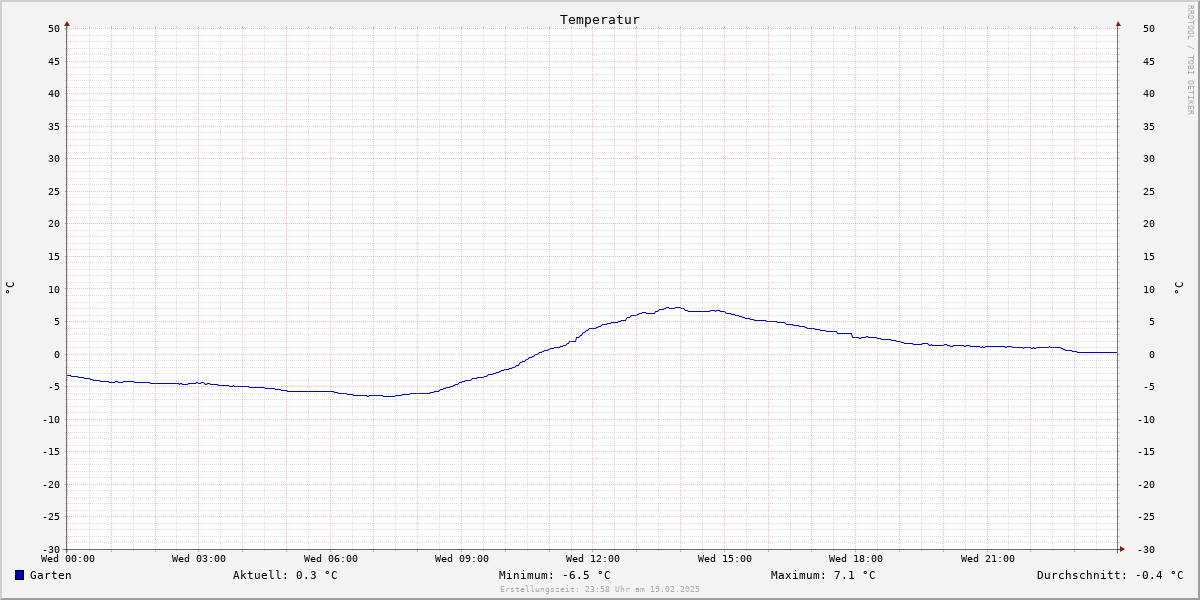Select the 'Durchschnitt: -0.4 °C' value
This screenshot has height=600, width=1200.
click(1110, 575)
